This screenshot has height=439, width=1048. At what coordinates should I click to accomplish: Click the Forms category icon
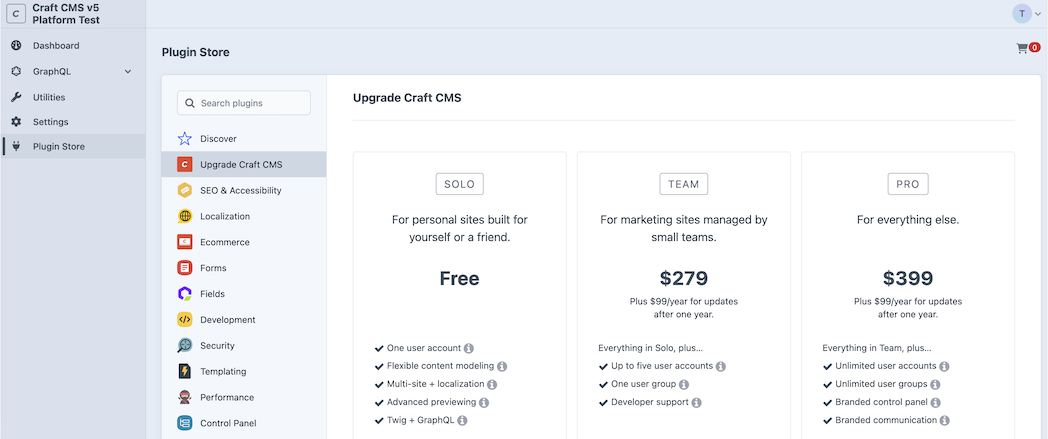pos(184,268)
